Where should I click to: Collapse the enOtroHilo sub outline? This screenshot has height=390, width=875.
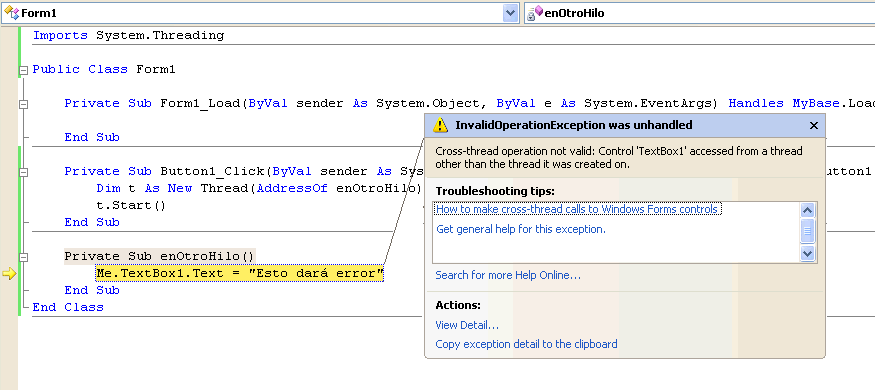(x=23, y=257)
